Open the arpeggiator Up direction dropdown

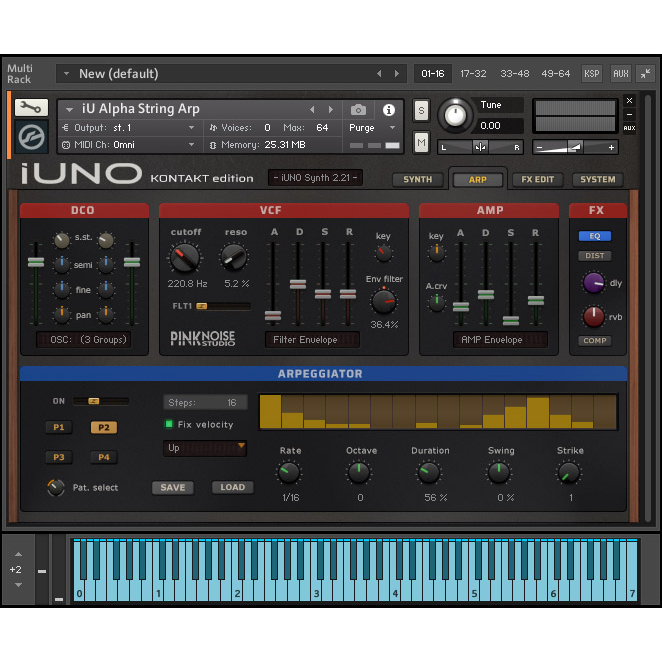click(205, 448)
